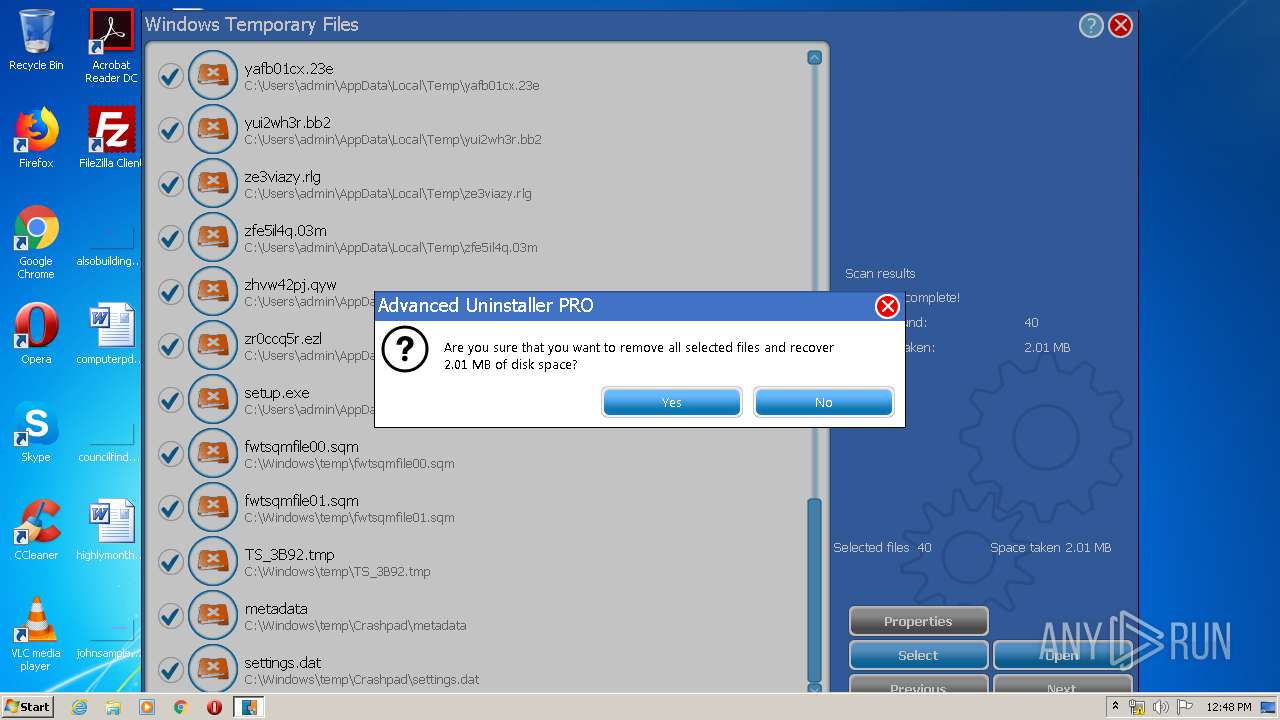
Task: Open Windows Explorer from taskbar
Action: pos(113,707)
